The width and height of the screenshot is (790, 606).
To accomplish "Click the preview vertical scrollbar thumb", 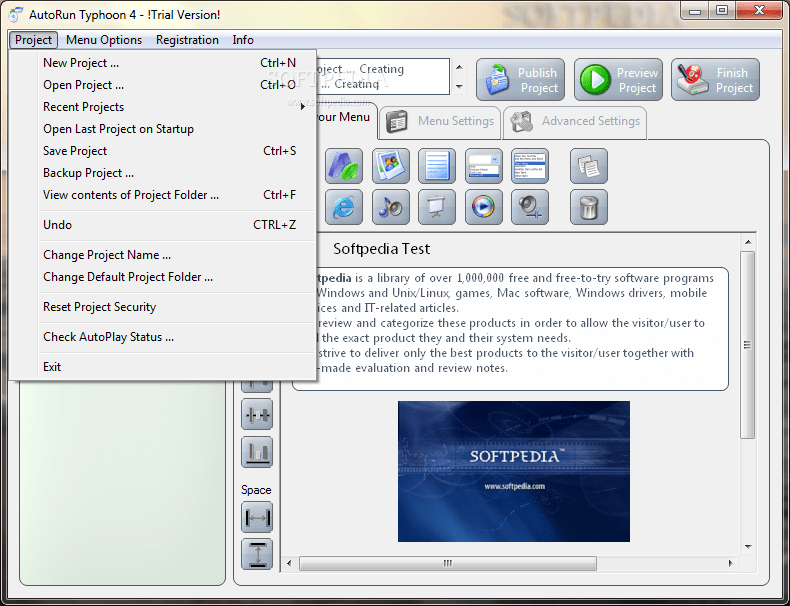I will (748, 345).
